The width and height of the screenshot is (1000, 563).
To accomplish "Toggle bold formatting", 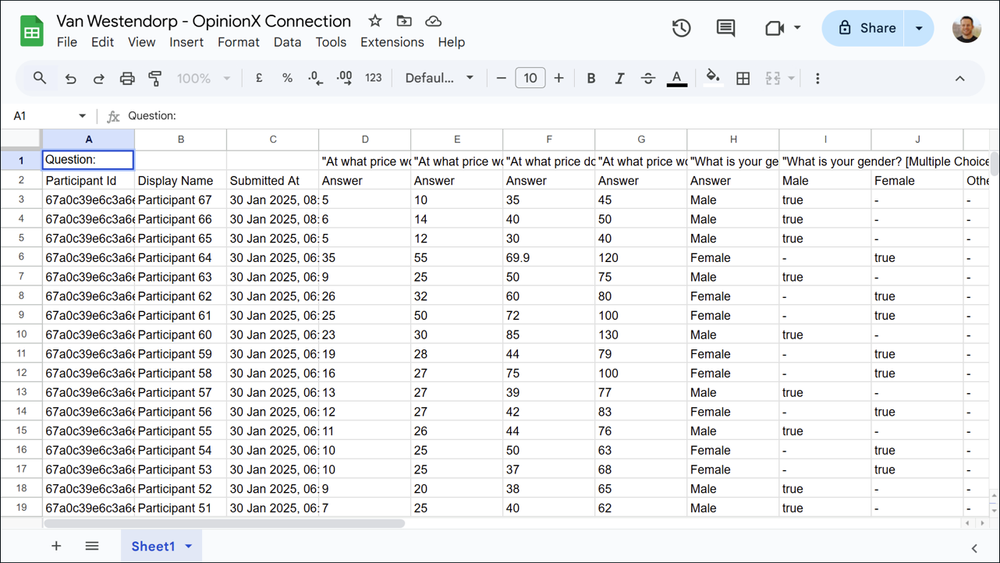I will (x=591, y=78).
